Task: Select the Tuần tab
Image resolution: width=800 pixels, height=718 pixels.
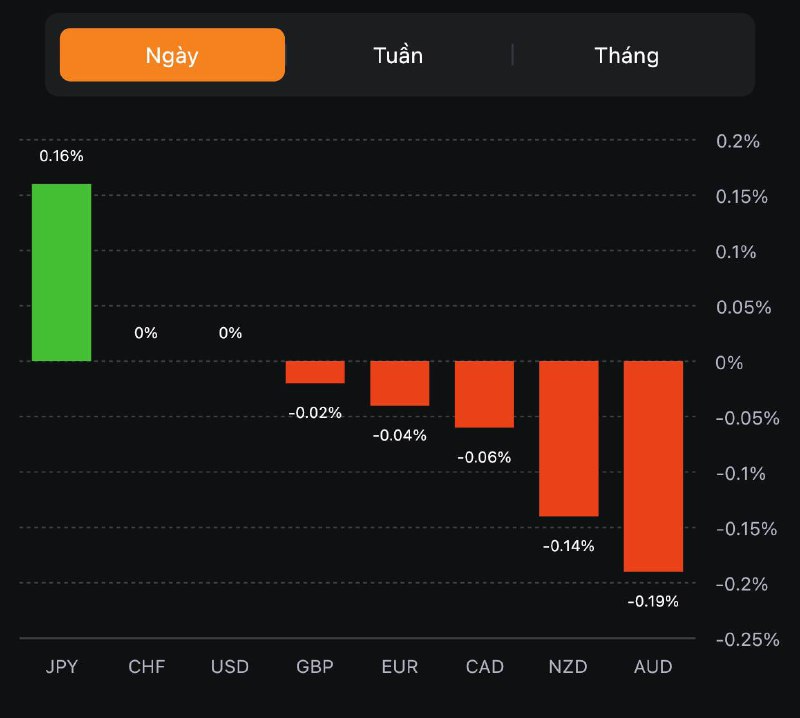Action: pos(398,55)
